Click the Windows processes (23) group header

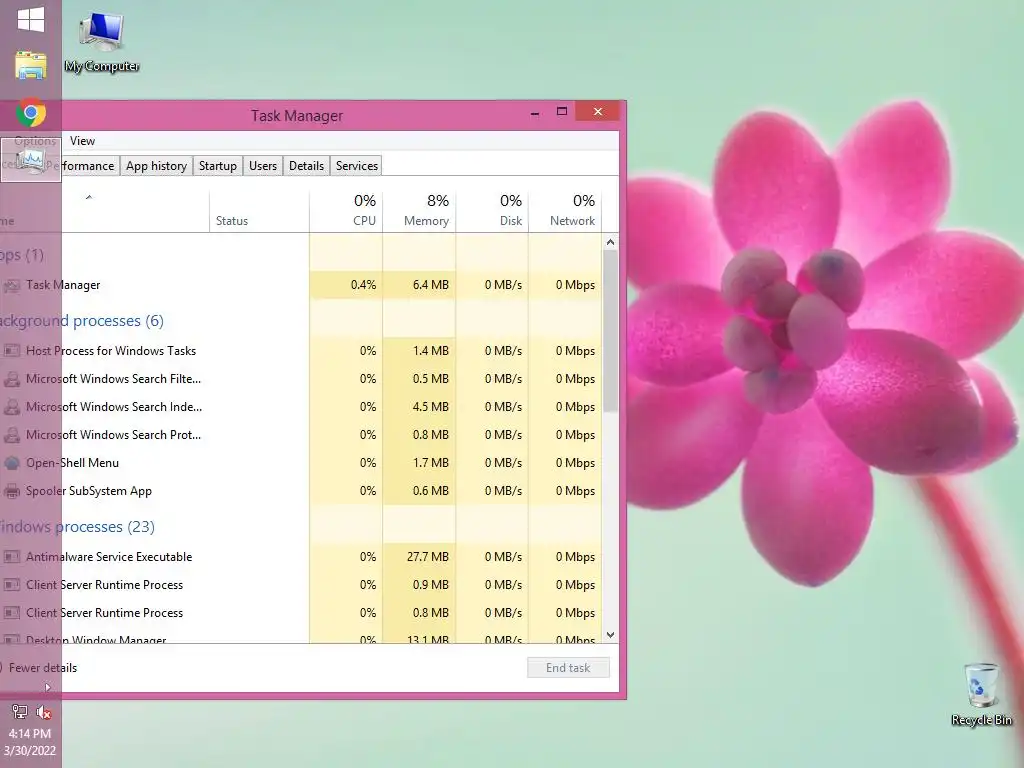coord(77,526)
